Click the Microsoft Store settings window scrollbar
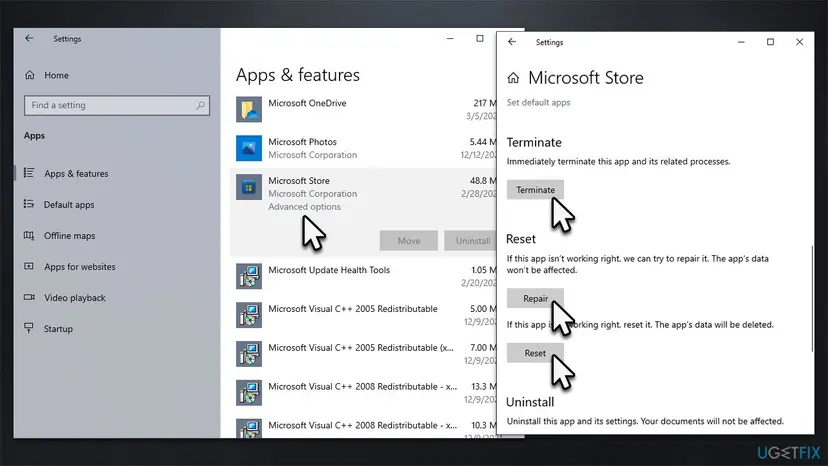 pyautogui.click(x=812, y=299)
